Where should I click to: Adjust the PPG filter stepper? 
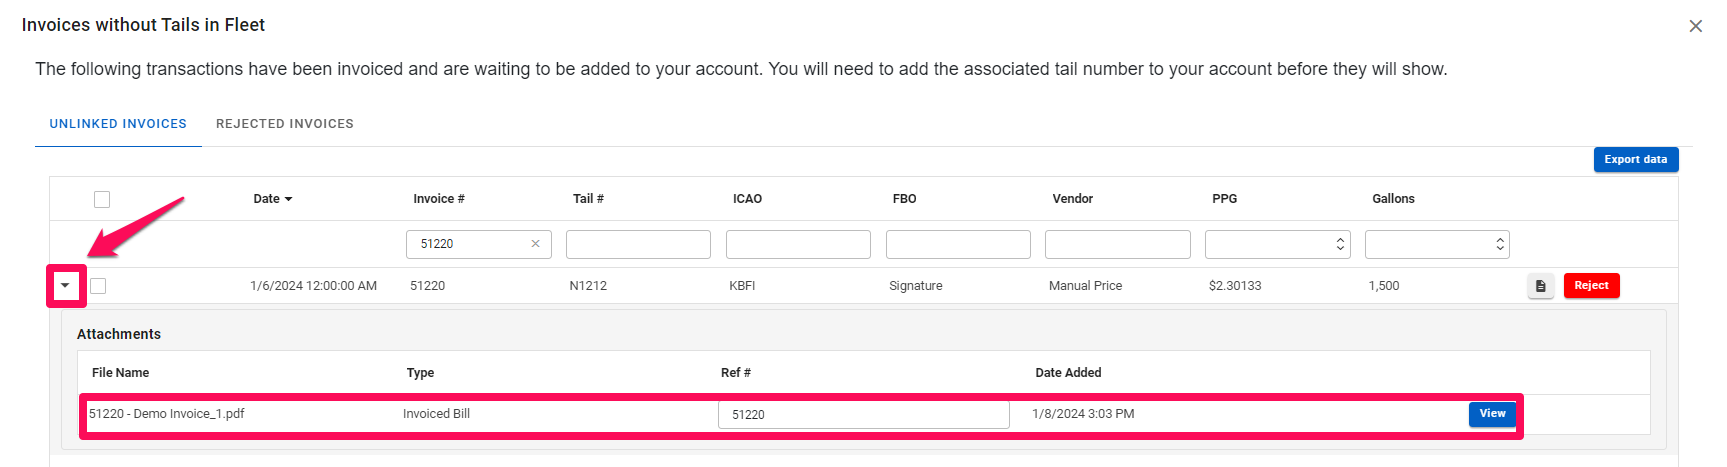point(1340,244)
